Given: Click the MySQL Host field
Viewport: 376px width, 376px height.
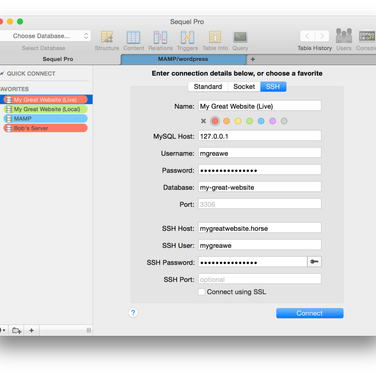Looking at the screenshot, I should click(260, 136).
